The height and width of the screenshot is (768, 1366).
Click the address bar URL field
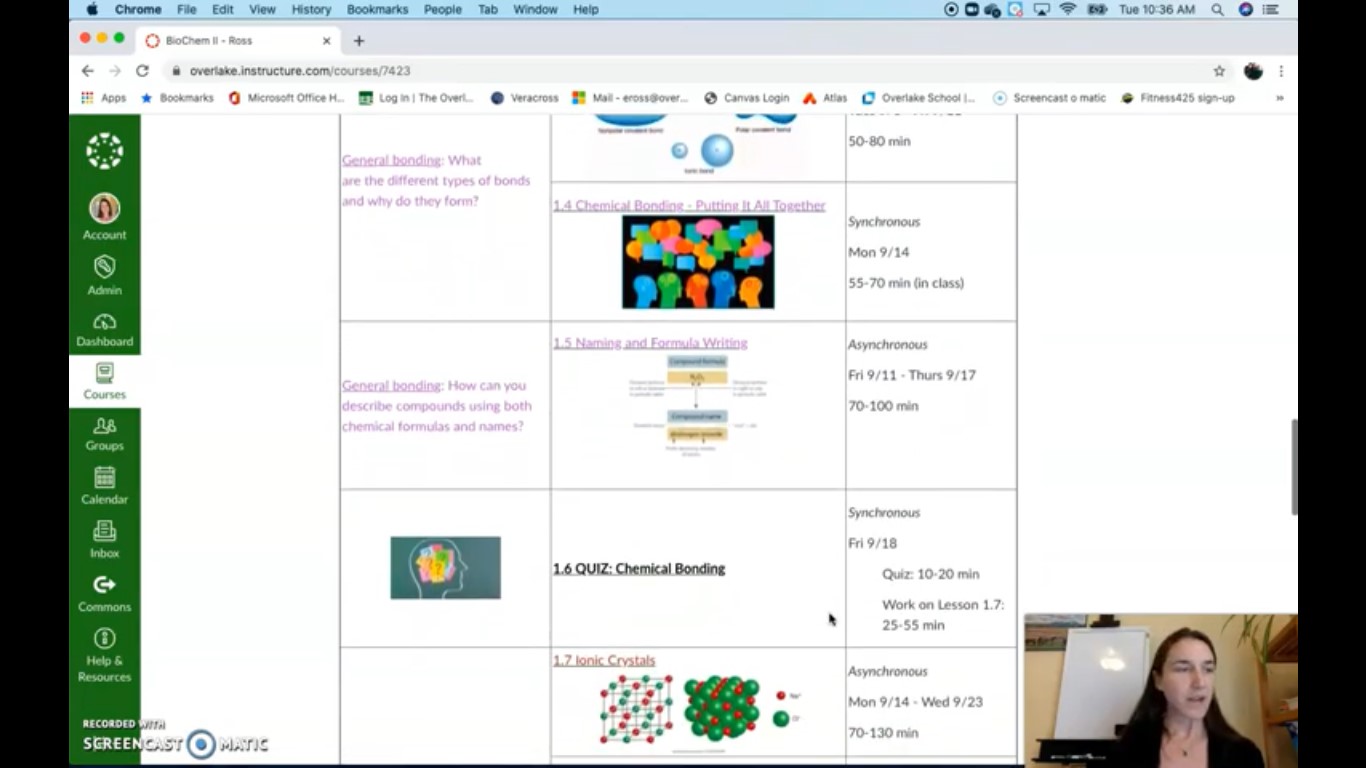coord(690,71)
